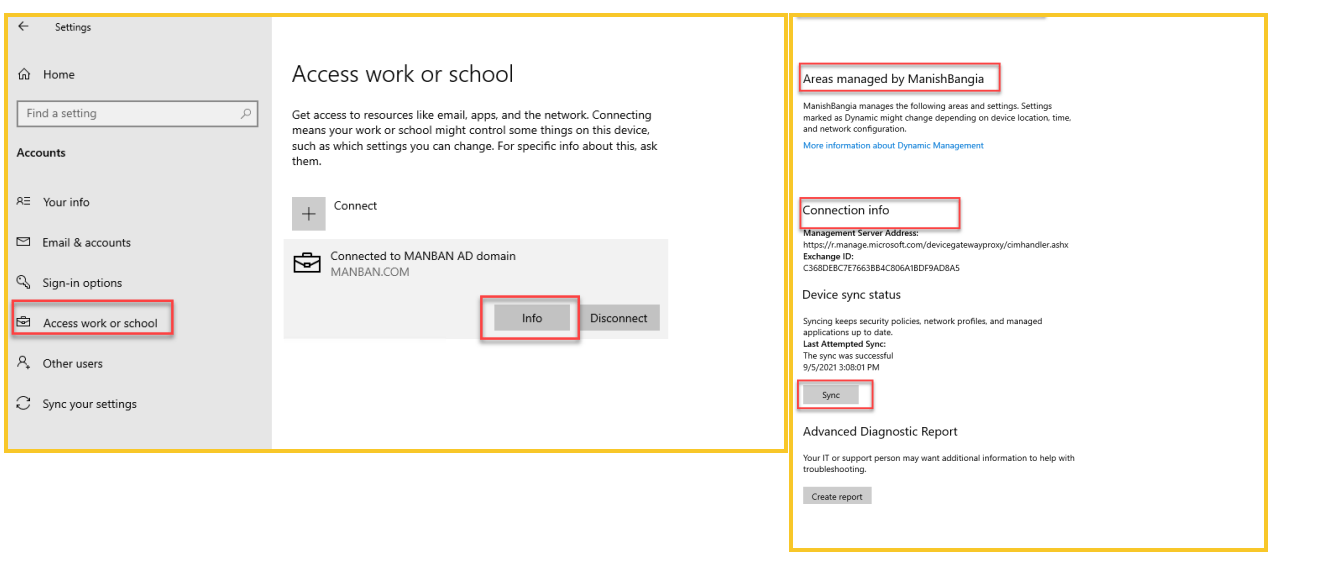
Task: Click the sync timestamp 9/5/2021 3:08:01 PM
Action: coord(842,367)
